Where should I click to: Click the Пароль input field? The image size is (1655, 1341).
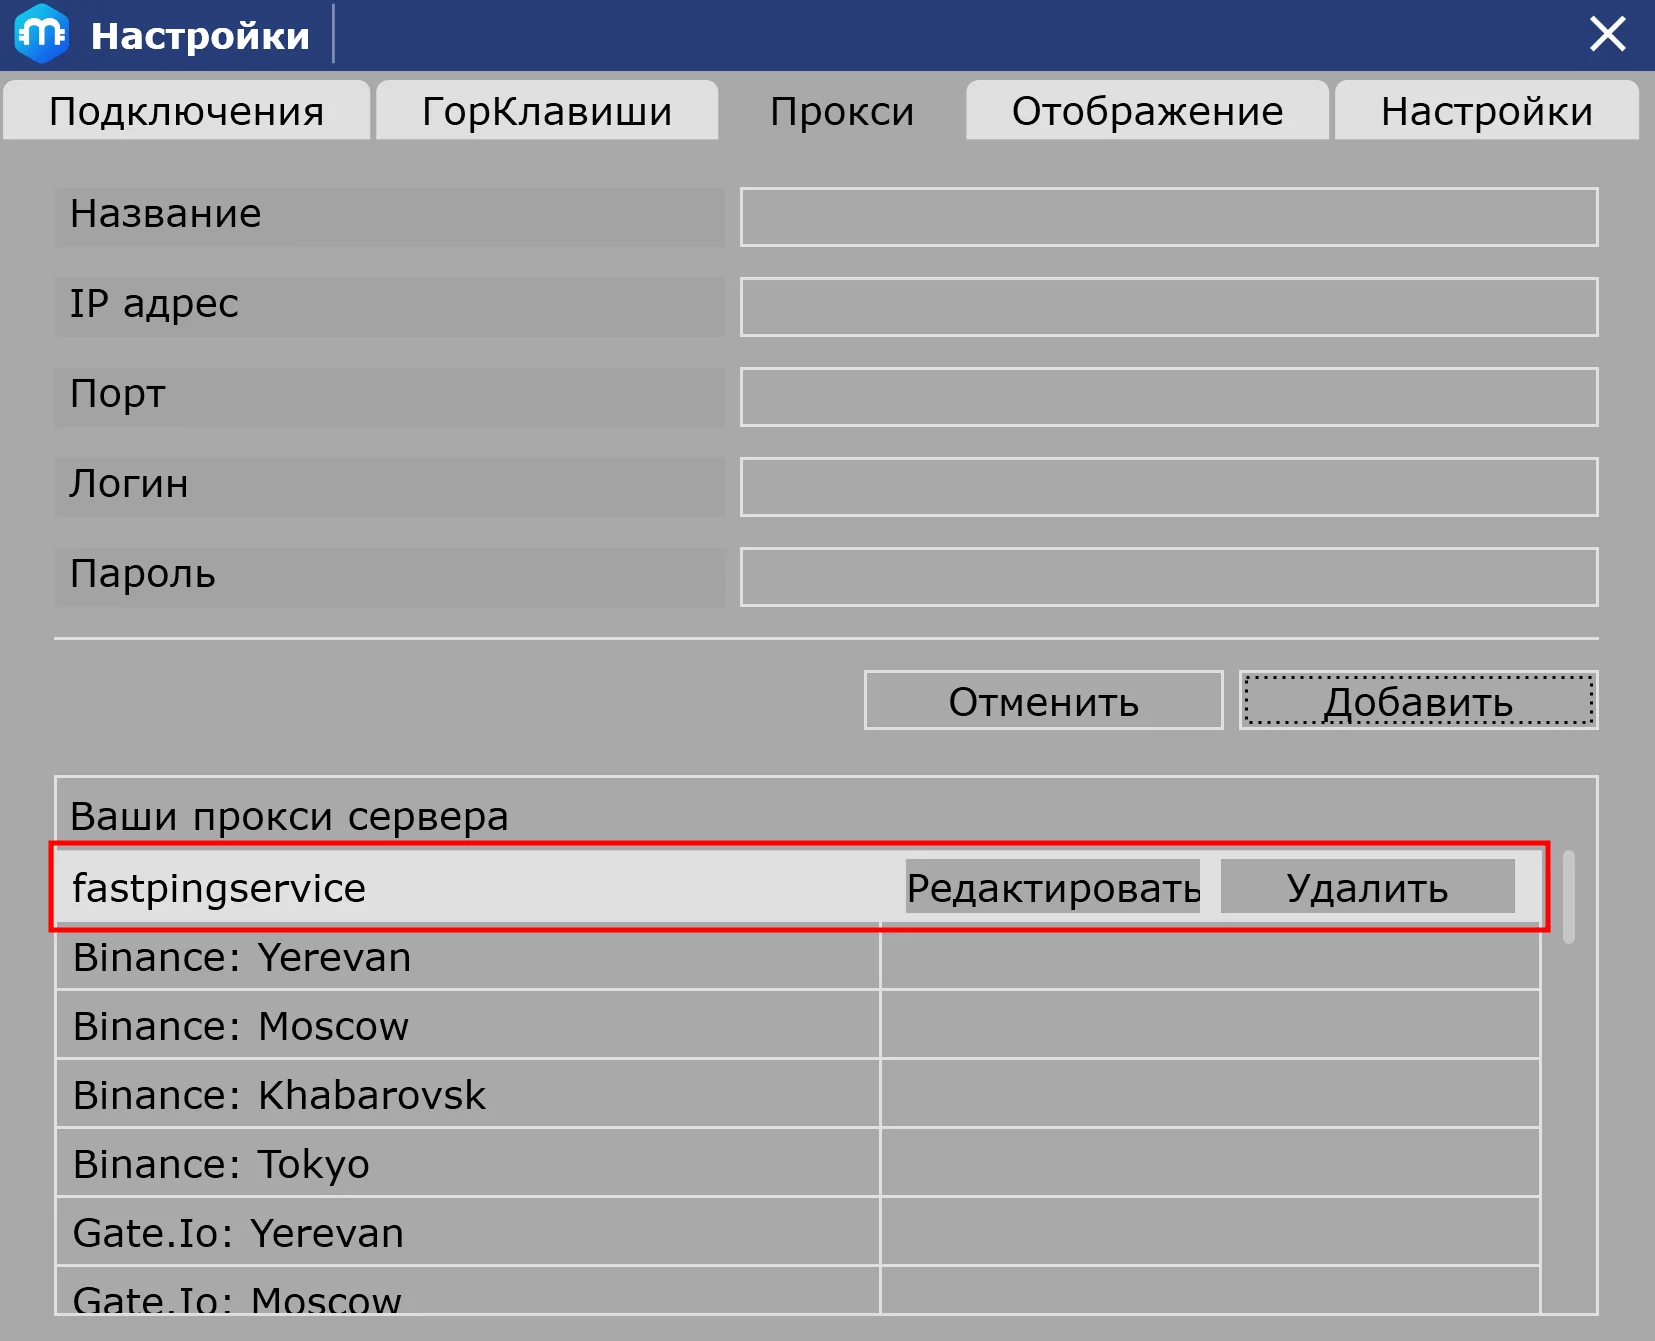1168,577
